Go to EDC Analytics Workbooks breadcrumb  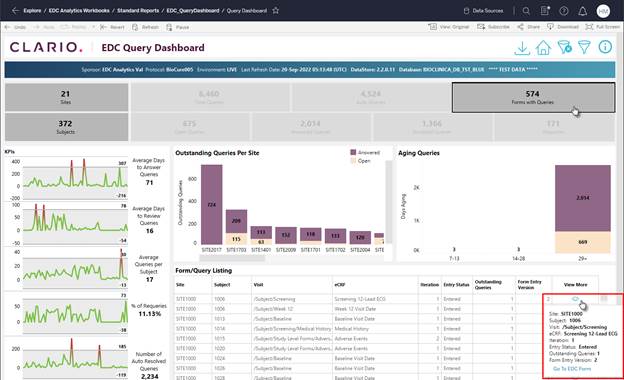point(79,11)
